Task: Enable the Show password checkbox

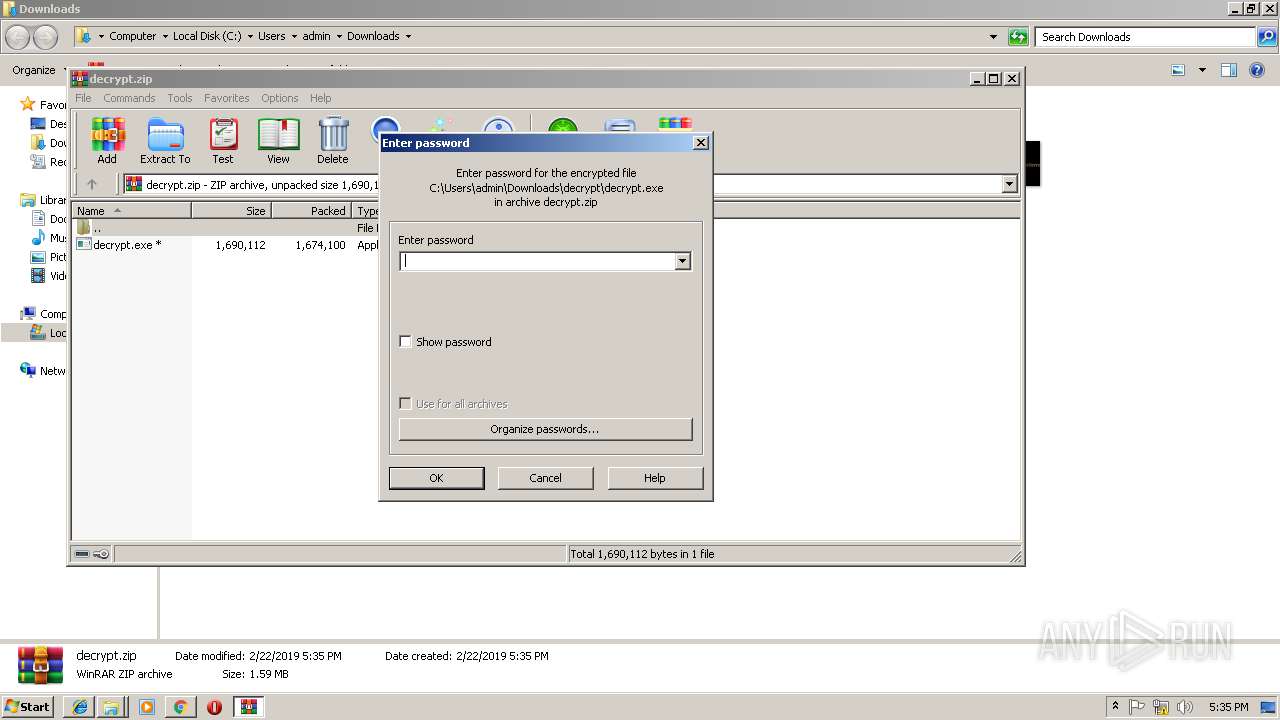Action: [405, 342]
